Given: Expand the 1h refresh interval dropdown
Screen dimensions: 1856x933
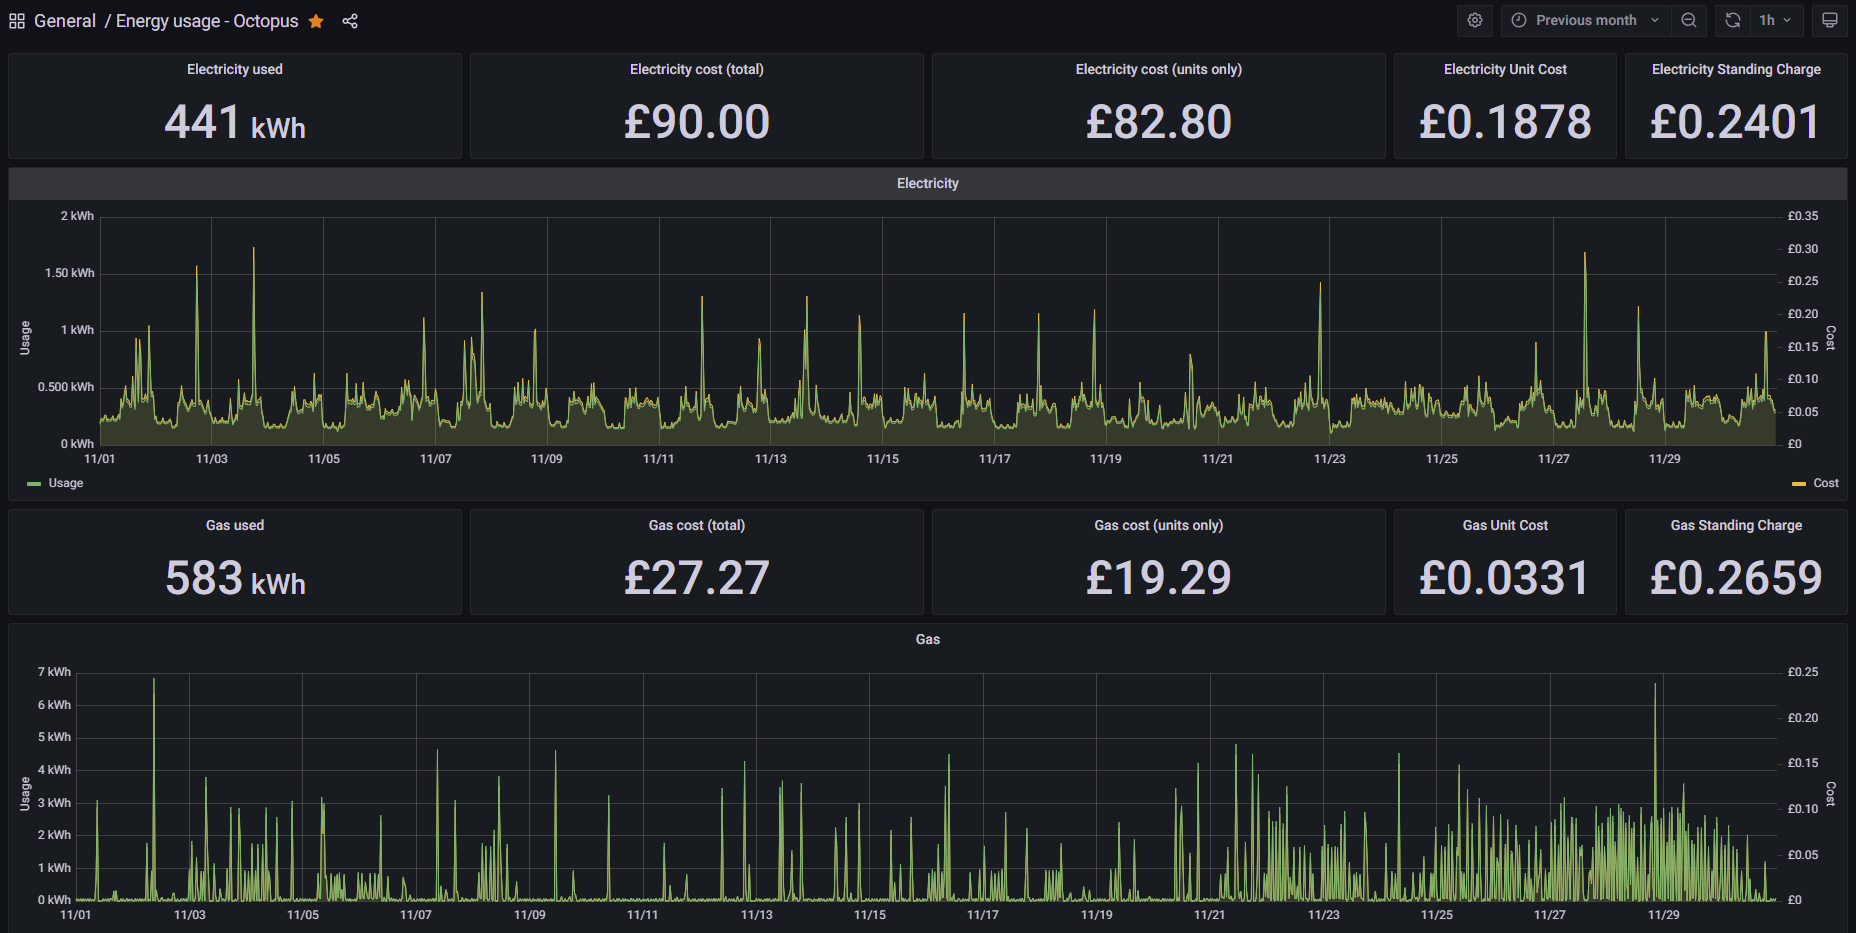Looking at the screenshot, I should point(1776,20).
